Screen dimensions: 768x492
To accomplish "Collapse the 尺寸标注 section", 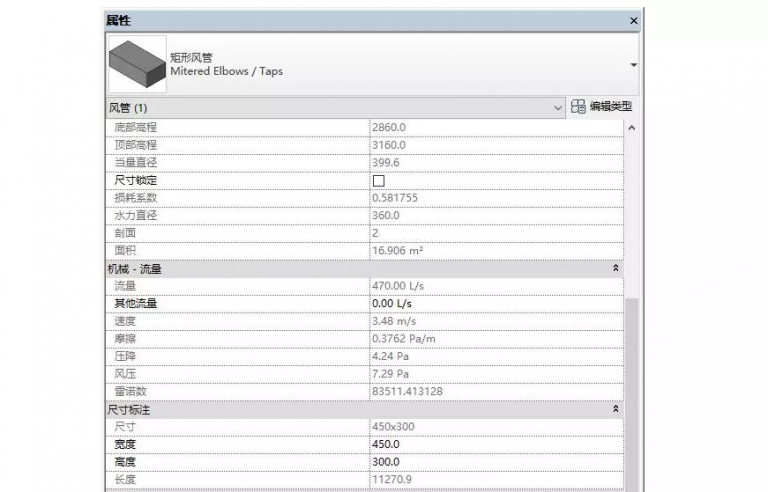I will 615,409.
